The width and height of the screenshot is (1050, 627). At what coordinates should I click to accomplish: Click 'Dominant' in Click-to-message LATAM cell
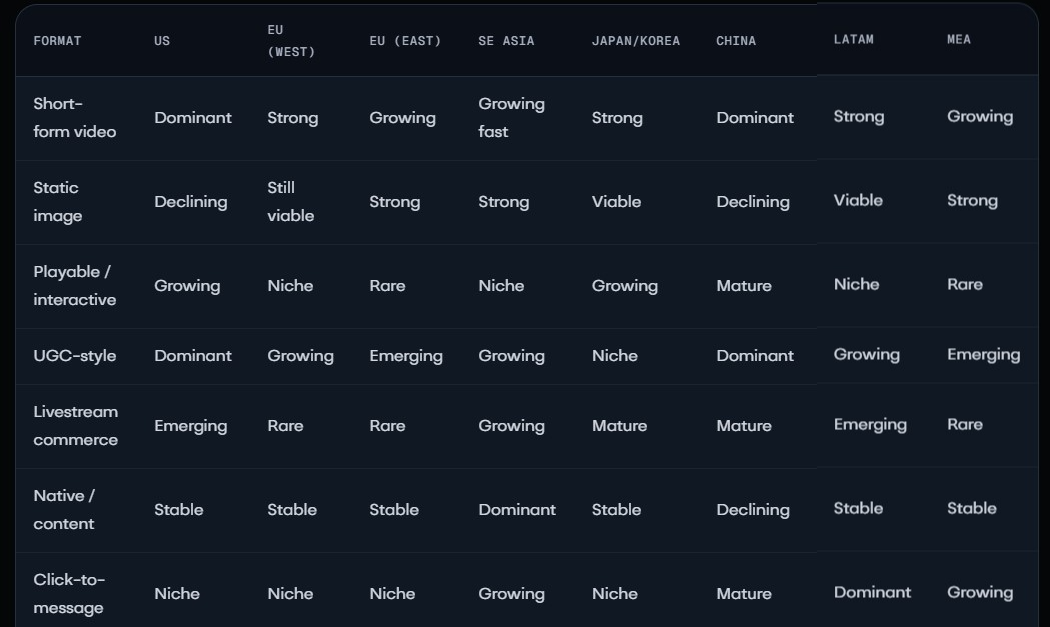pos(872,592)
